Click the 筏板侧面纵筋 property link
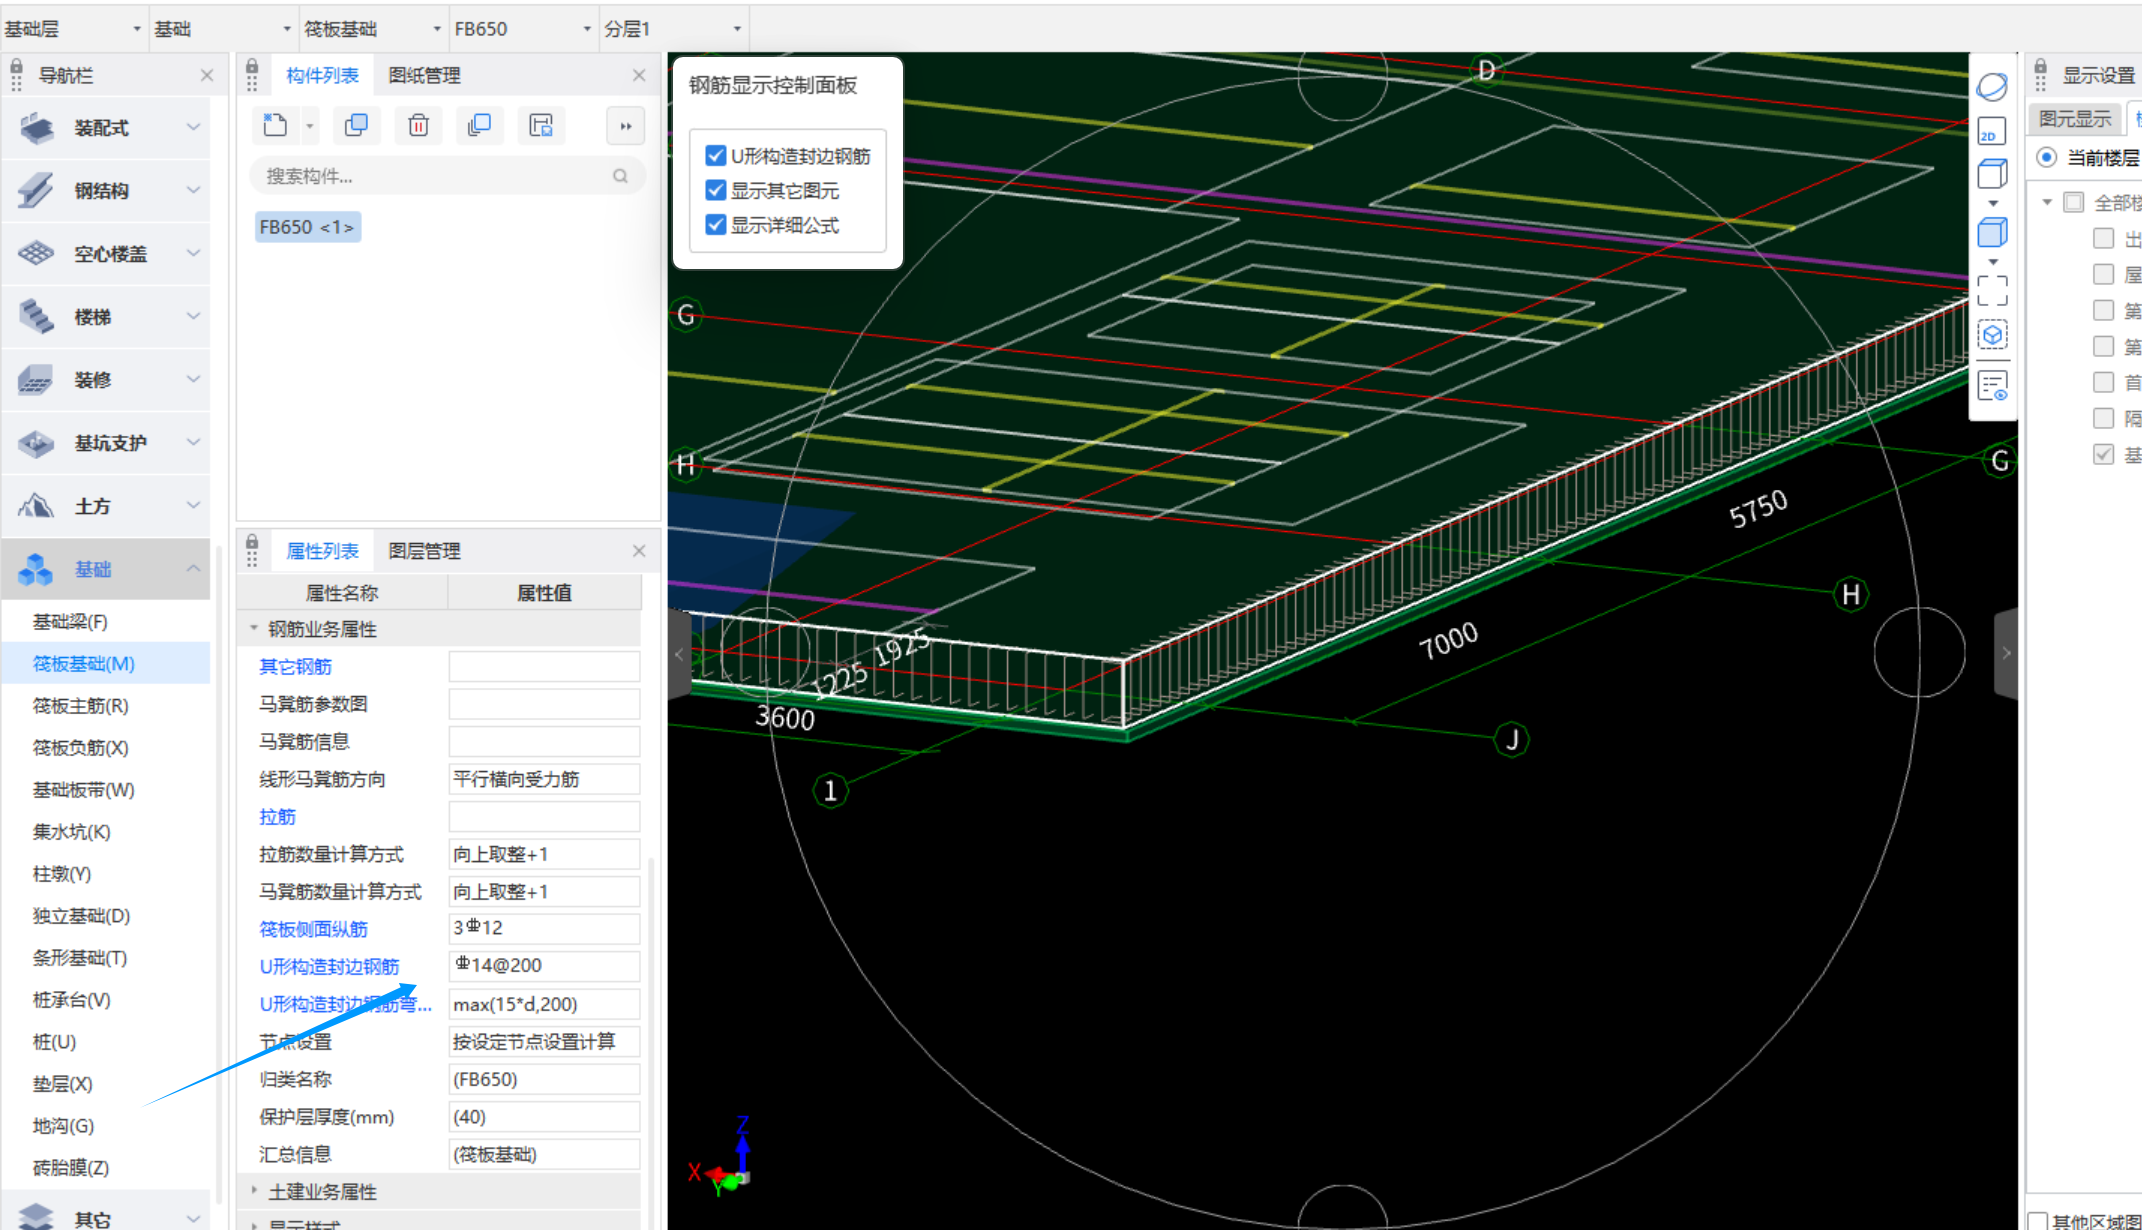The image size is (2142, 1230). [313, 929]
